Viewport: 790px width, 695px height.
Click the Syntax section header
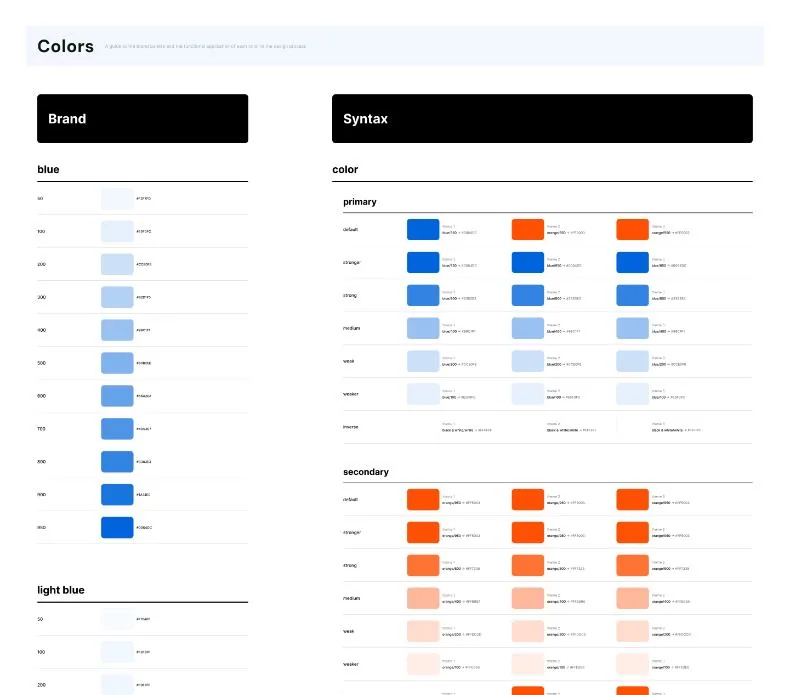tap(542, 118)
